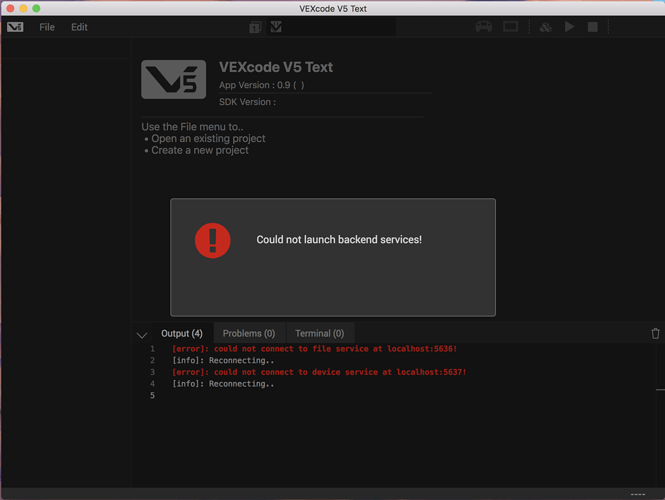The height and width of the screenshot is (500, 665).
Task: Click 'Create a new project' text
Action: 200,151
